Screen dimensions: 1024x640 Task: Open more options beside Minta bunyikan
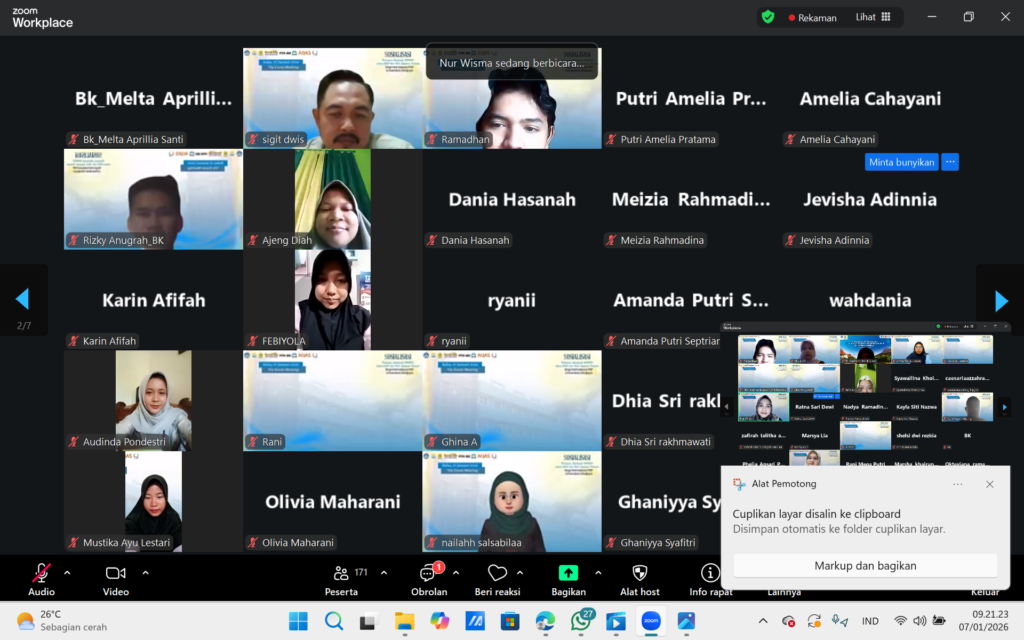click(x=950, y=161)
